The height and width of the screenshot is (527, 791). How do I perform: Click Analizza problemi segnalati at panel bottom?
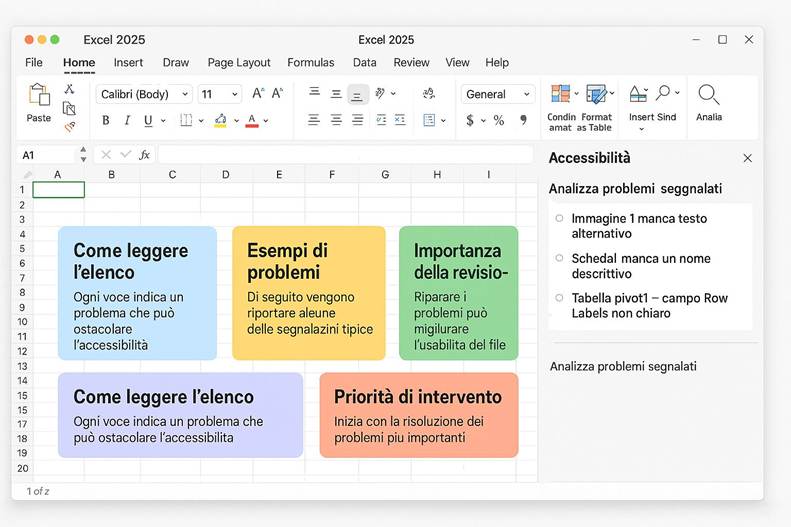pyautogui.click(x=623, y=366)
